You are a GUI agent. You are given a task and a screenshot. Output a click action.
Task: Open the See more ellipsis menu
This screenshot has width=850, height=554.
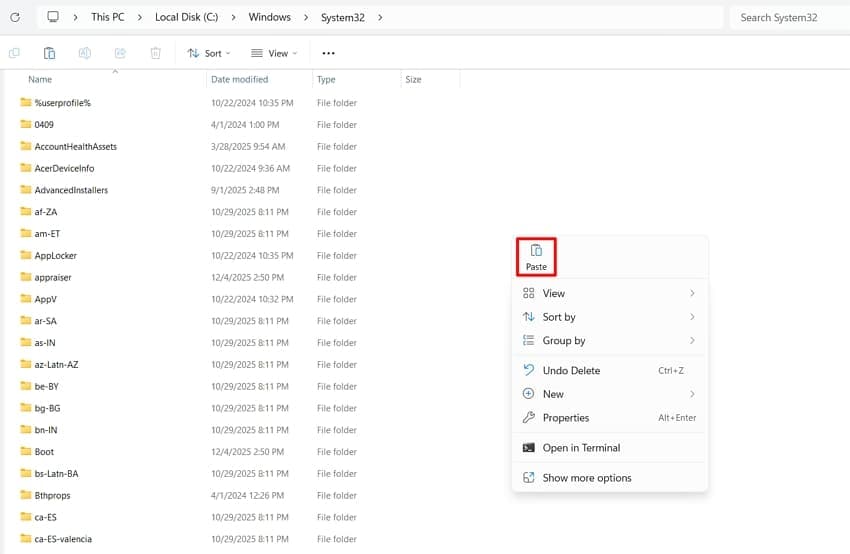pos(329,53)
